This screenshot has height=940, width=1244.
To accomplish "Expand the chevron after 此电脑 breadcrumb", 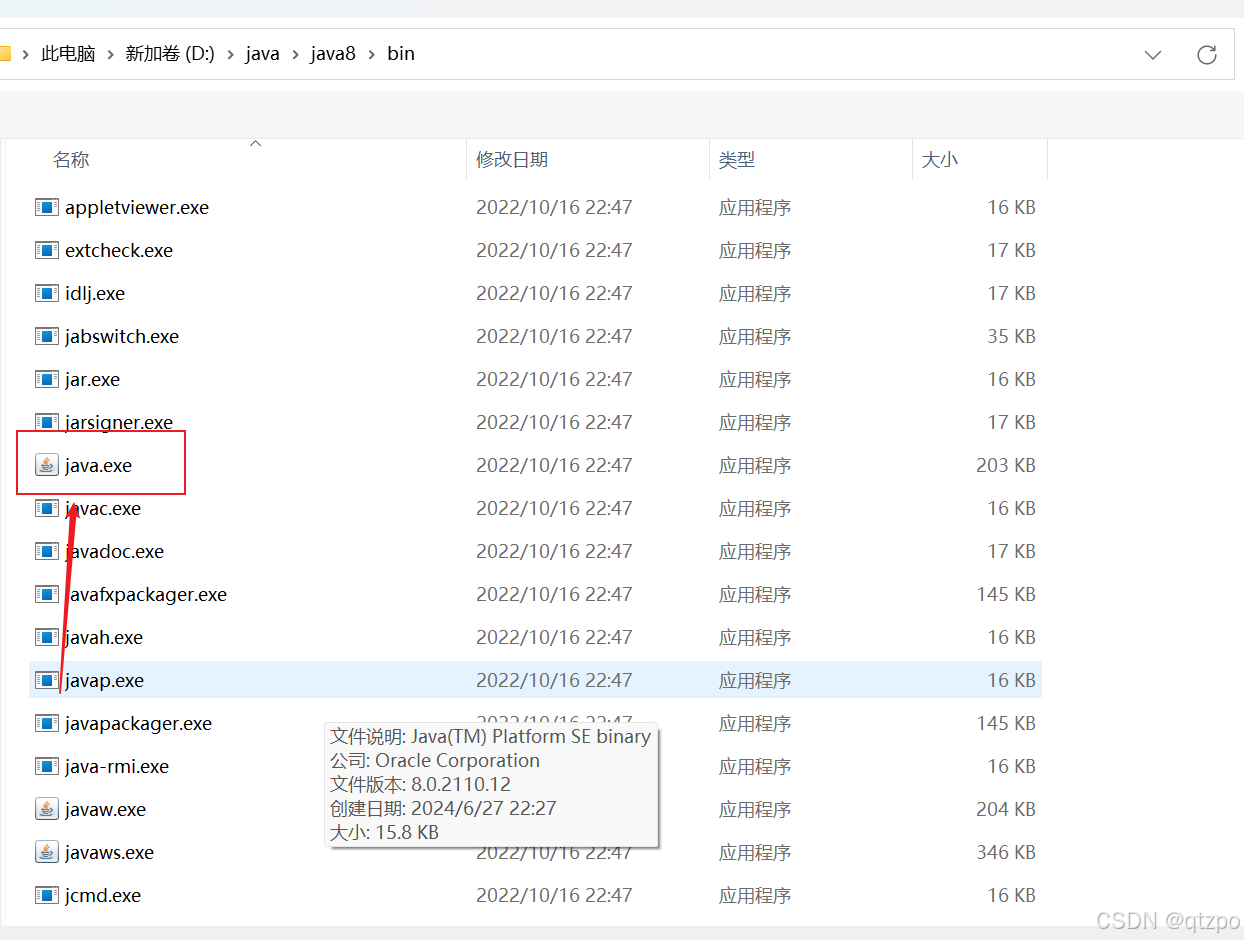I will coord(110,54).
